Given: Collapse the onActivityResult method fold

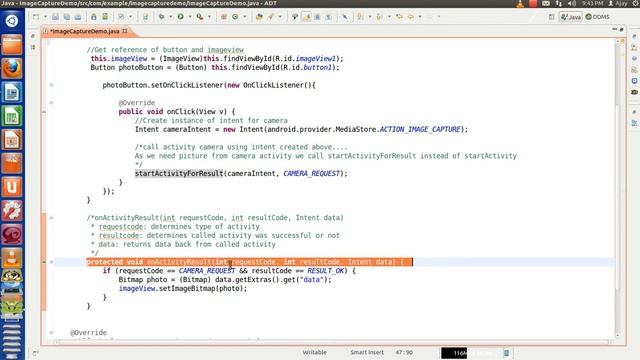Looking at the screenshot, I should pos(51,262).
